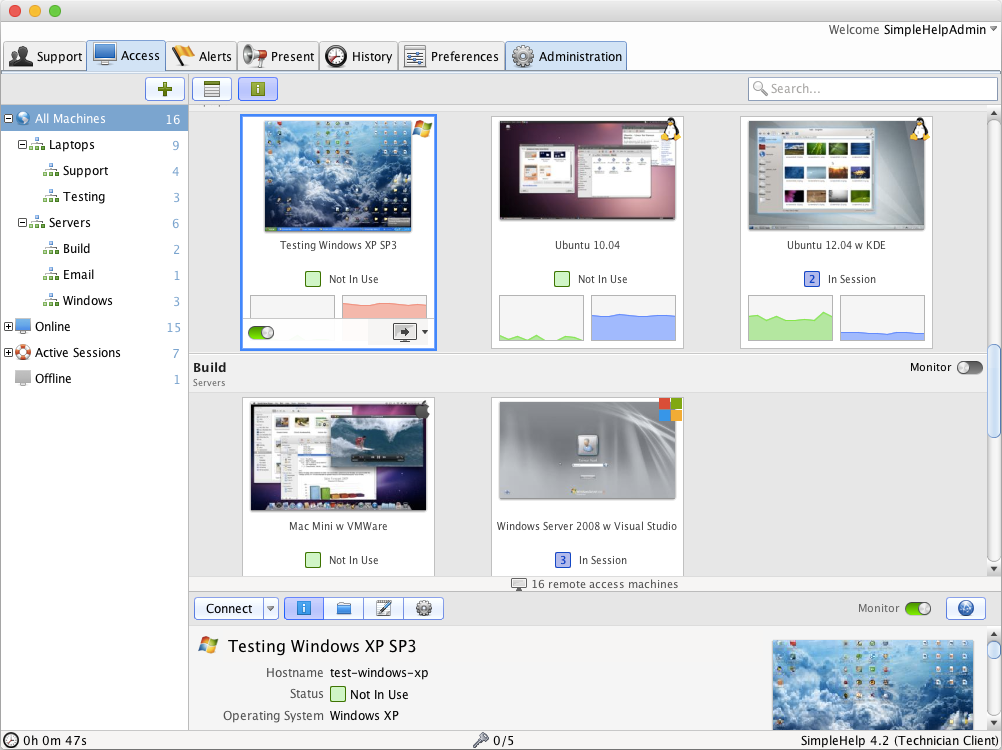Open the folder icon in bottom toolbar
The width and height of the screenshot is (1002, 750).
pyautogui.click(x=344, y=608)
